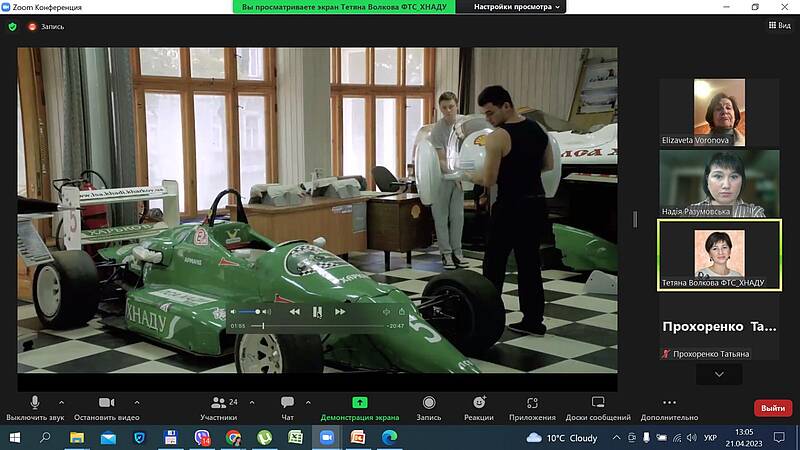Screen dimensions: 800x450
Task: Open Viber from taskbar
Action: point(203,438)
